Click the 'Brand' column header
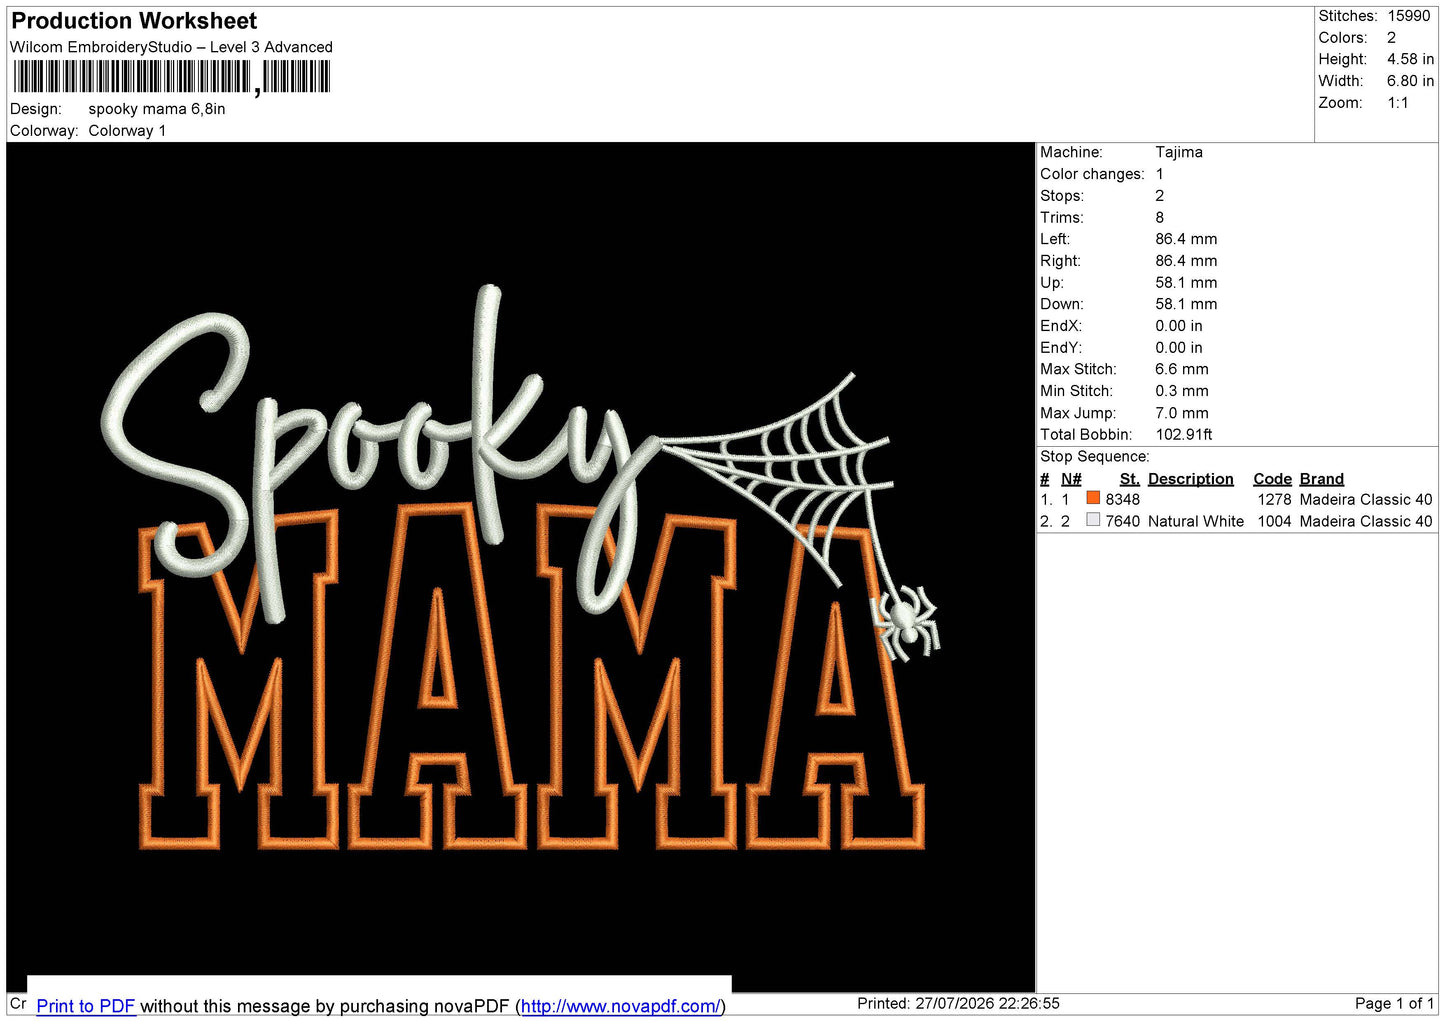Screen dimensions: 1445x1021 pos(1322,479)
